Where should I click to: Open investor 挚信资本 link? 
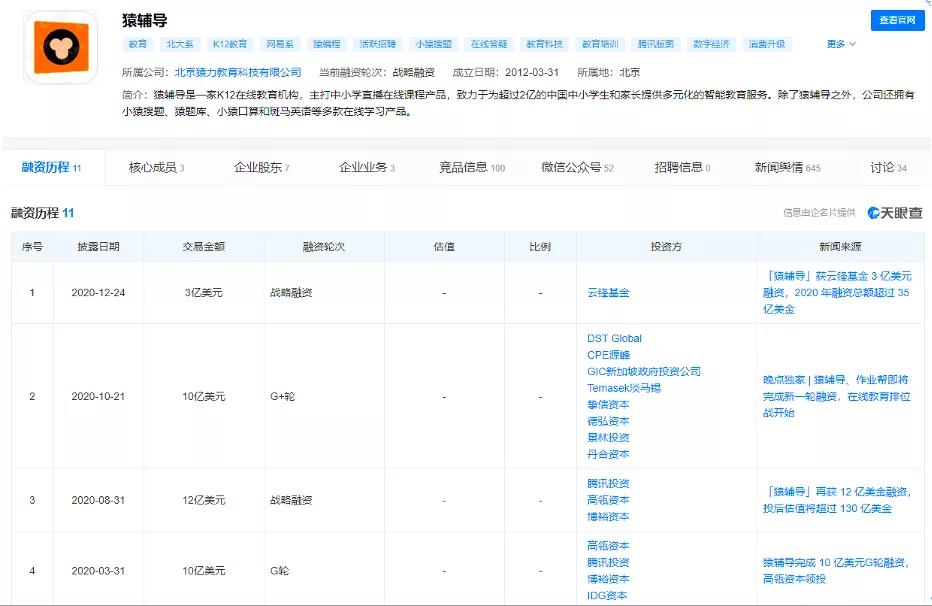(x=608, y=405)
